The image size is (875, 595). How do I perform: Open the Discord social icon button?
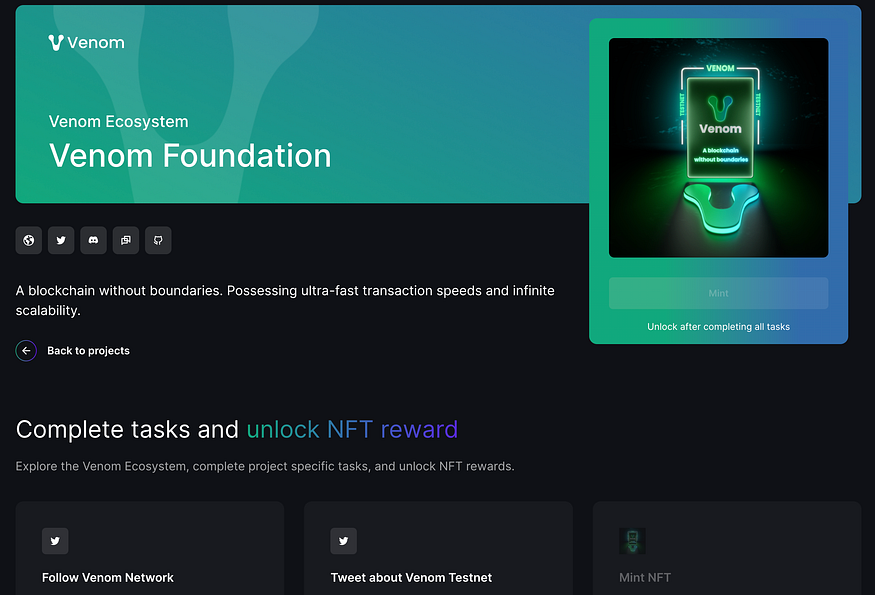(x=93, y=241)
